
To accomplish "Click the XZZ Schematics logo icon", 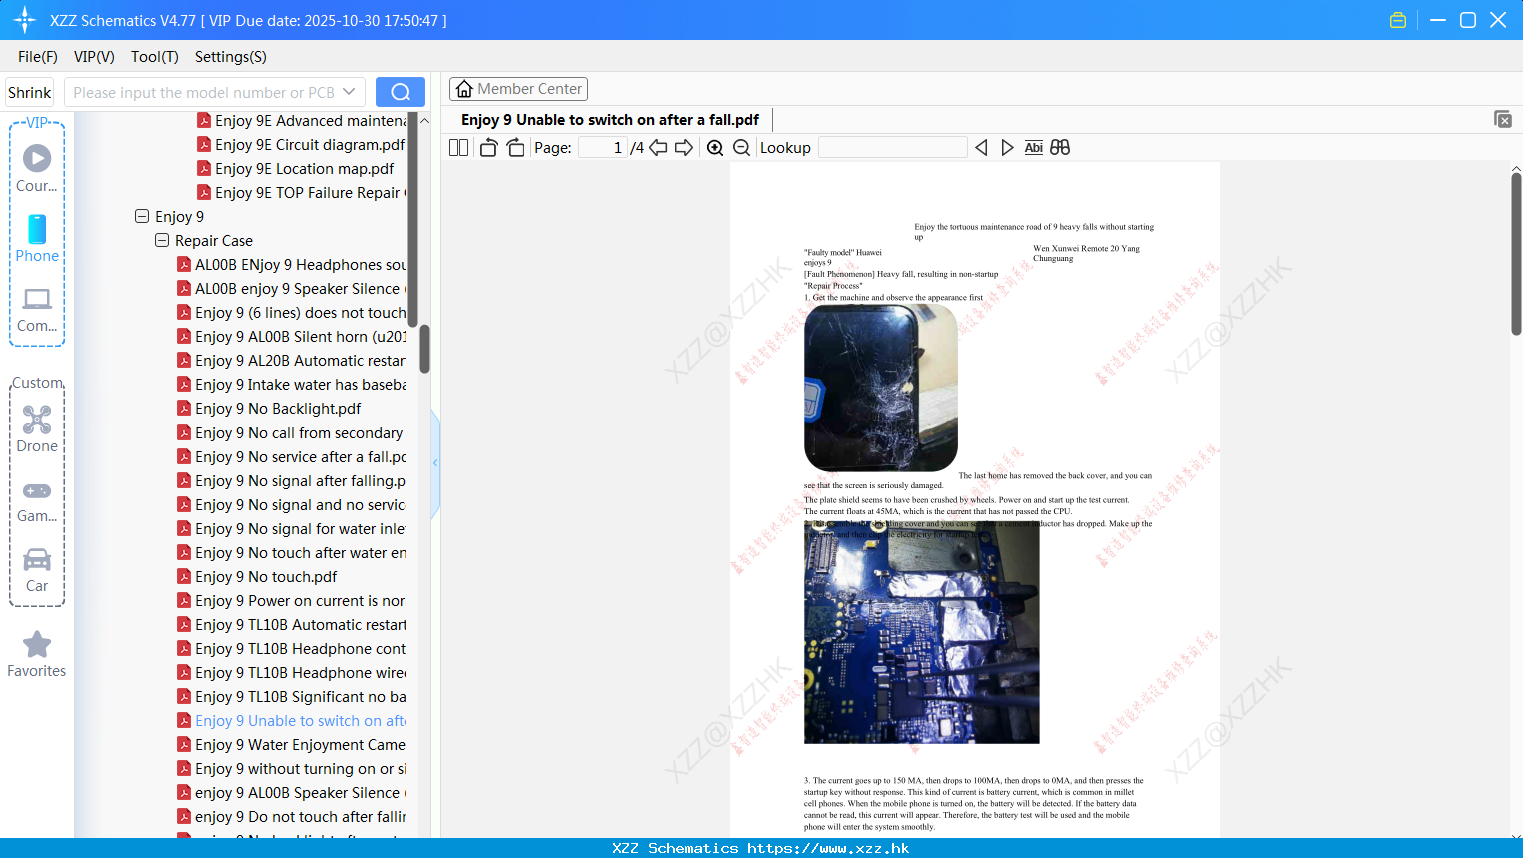I will pos(25,20).
